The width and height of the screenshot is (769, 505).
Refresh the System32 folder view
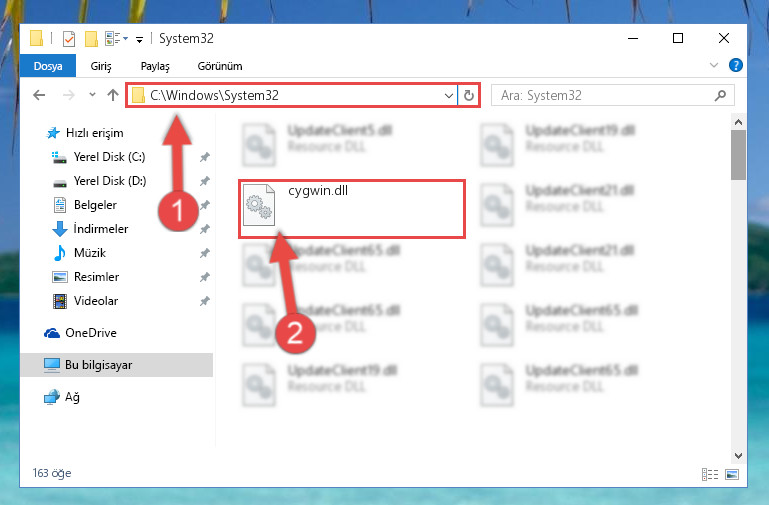click(x=469, y=96)
